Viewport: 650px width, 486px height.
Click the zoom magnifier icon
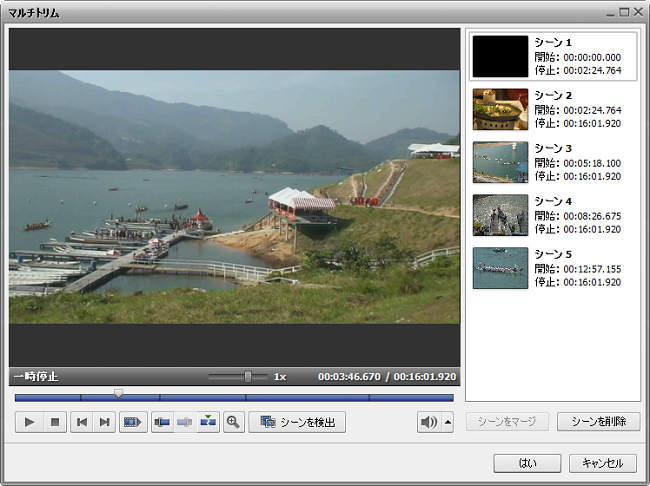234,422
